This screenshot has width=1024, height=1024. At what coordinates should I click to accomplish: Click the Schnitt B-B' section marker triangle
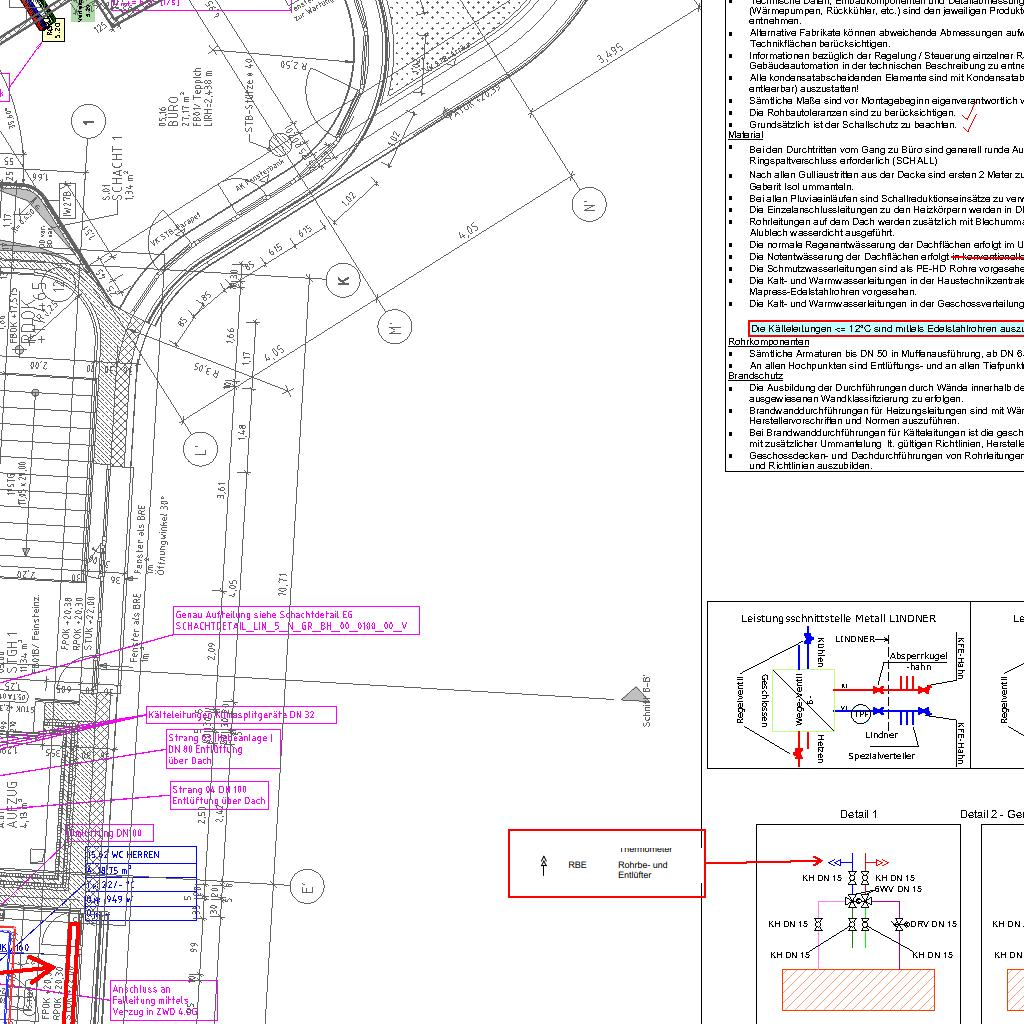coord(633,694)
